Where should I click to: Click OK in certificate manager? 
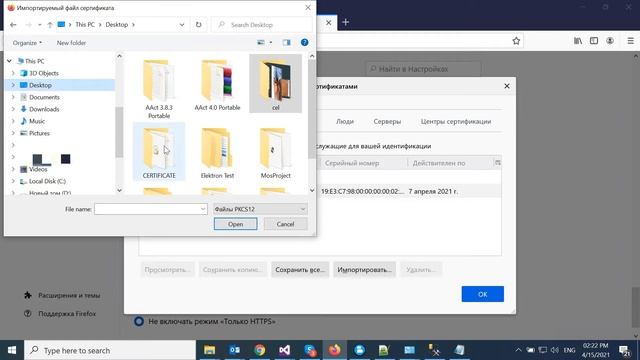point(482,294)
